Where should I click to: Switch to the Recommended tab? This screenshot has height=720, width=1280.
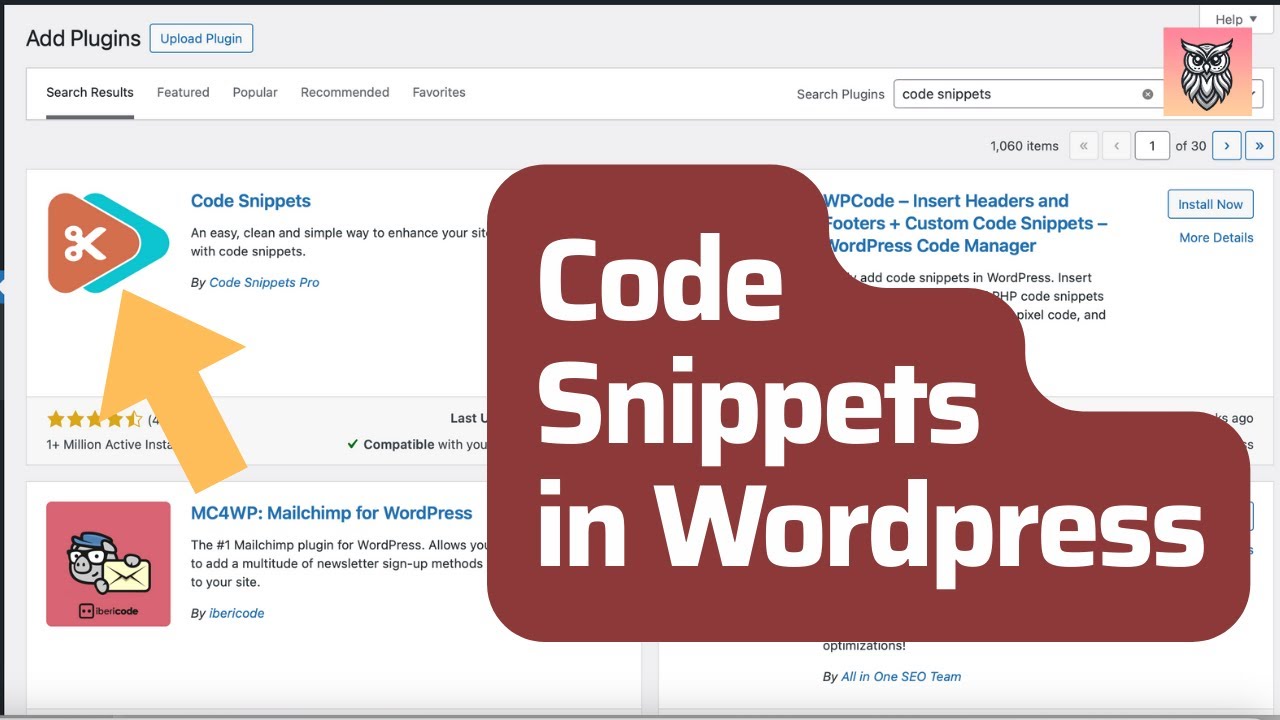345,92
